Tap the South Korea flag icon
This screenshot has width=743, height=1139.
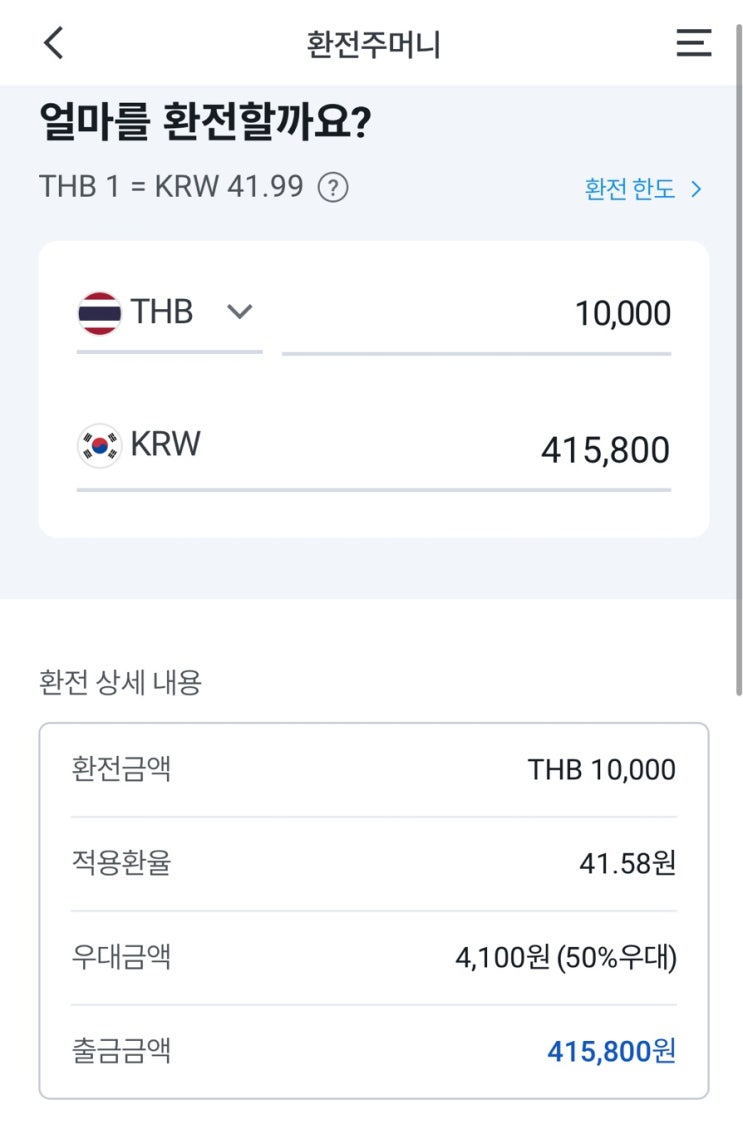[99, 445]
